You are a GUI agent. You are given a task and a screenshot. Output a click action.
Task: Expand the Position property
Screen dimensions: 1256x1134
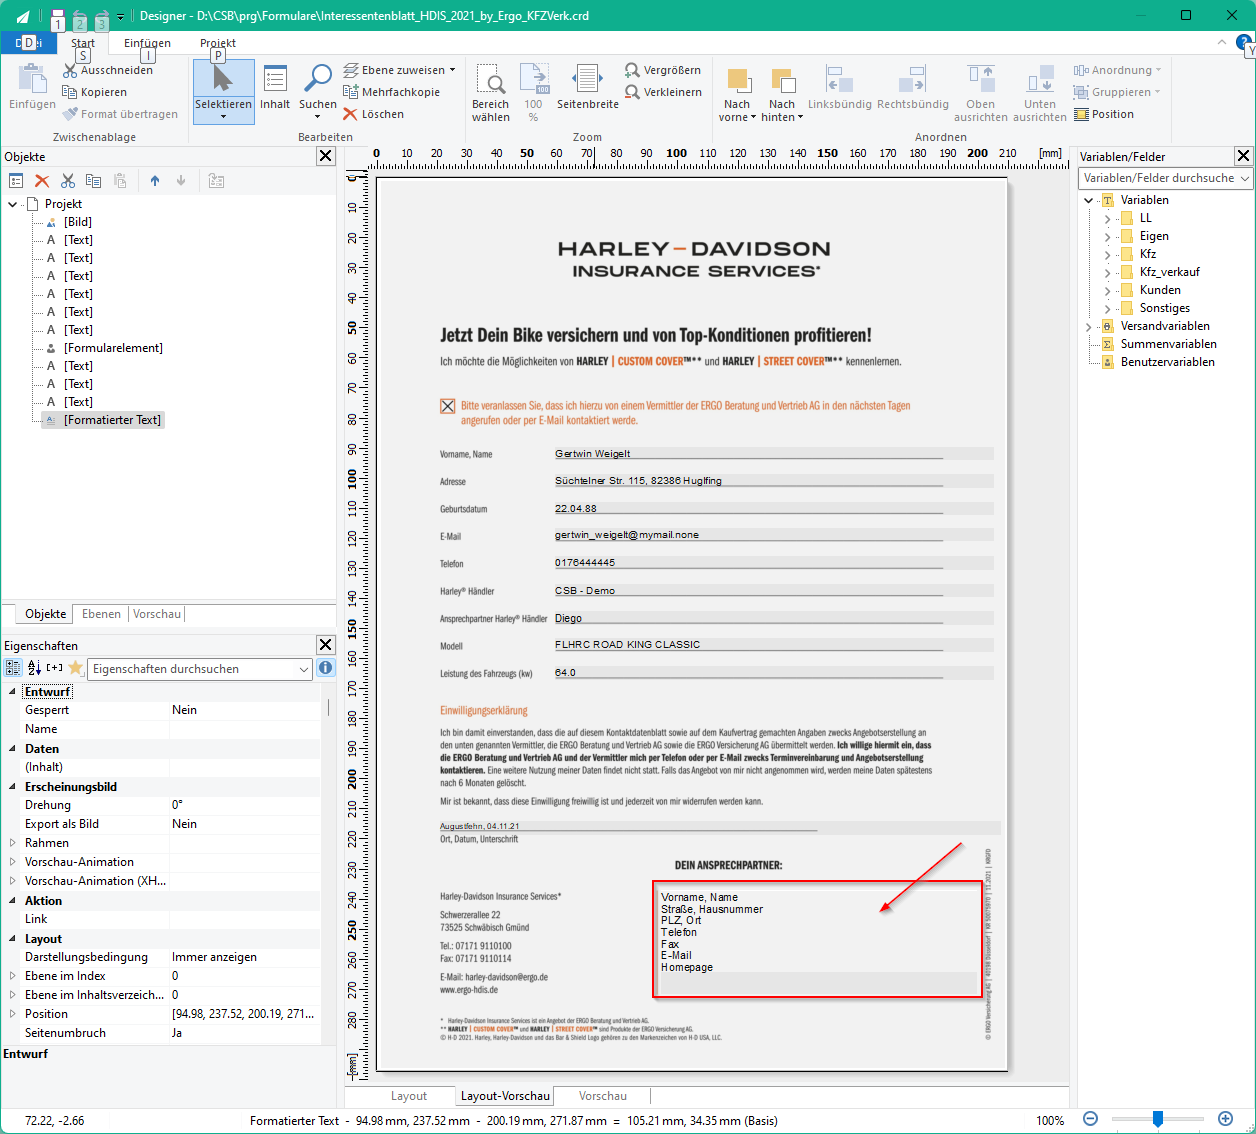point(12,1014)
